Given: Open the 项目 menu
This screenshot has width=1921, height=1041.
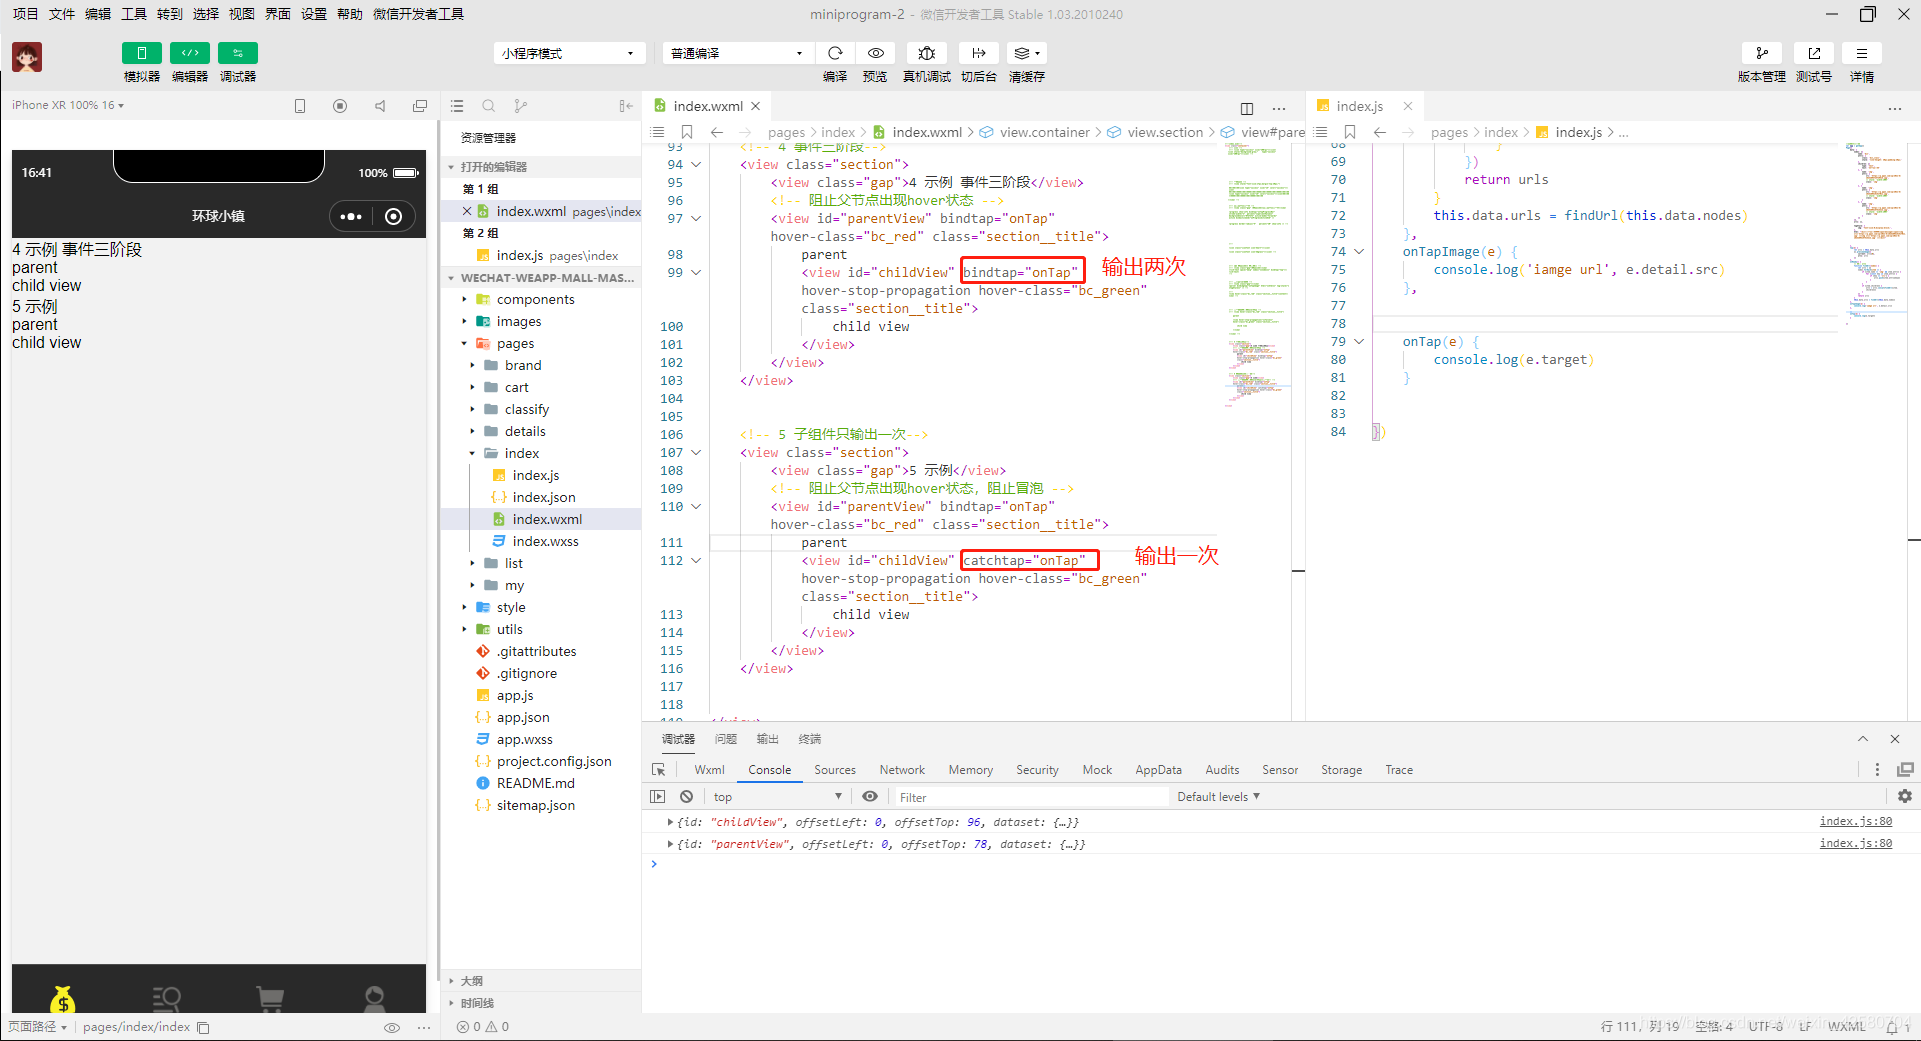Looking at the screenshot, I should click(x=25, y=14).
